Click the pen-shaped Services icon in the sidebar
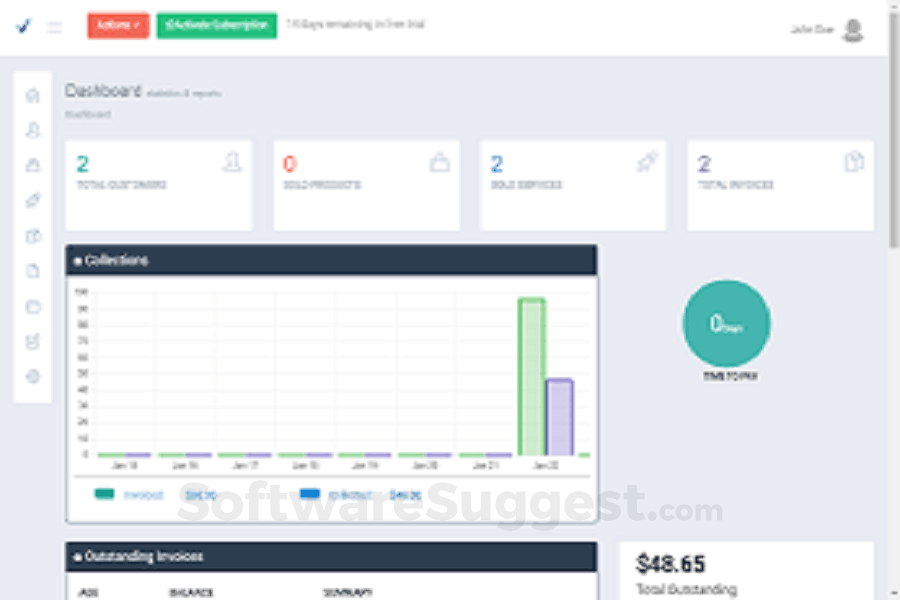Image resolution: width=900 pixels, height=600 pixels. point(33,200)
